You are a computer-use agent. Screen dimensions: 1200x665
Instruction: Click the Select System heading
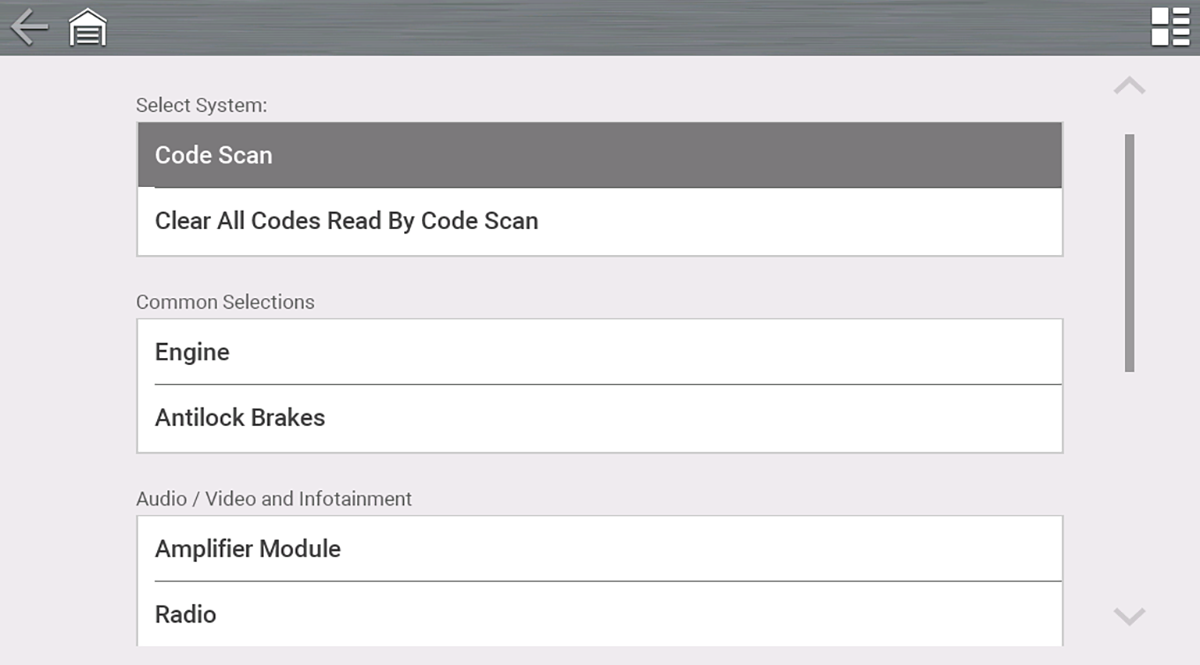point(202,105)
